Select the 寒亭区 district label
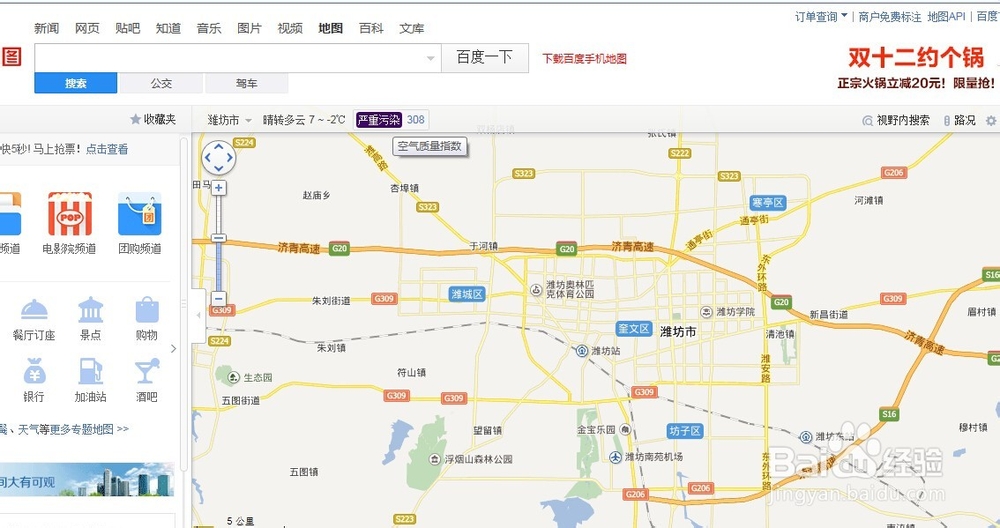 click(768, 203)
